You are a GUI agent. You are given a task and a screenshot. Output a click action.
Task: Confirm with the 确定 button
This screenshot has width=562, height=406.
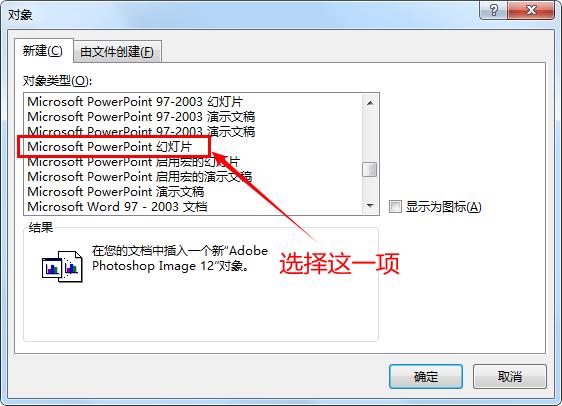(426, 377)
